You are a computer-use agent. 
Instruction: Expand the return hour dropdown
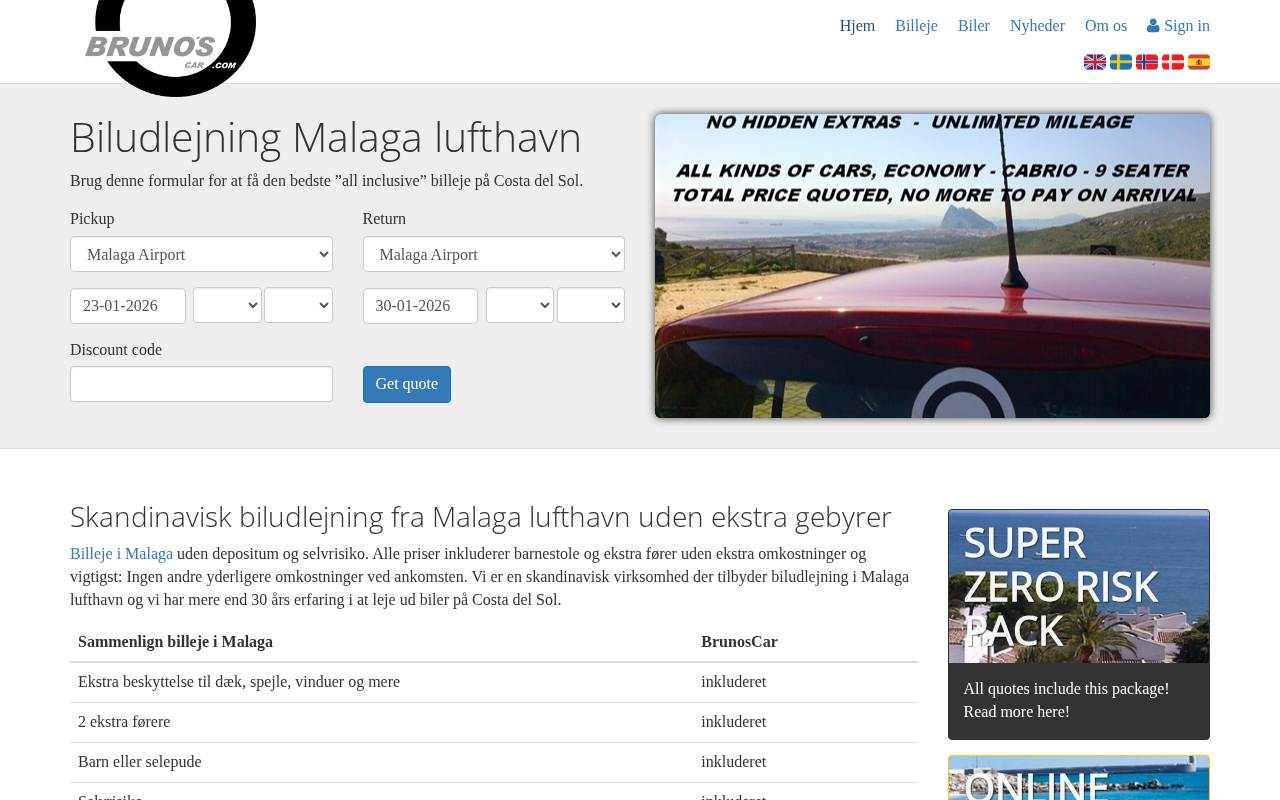(x=520, y=305)
